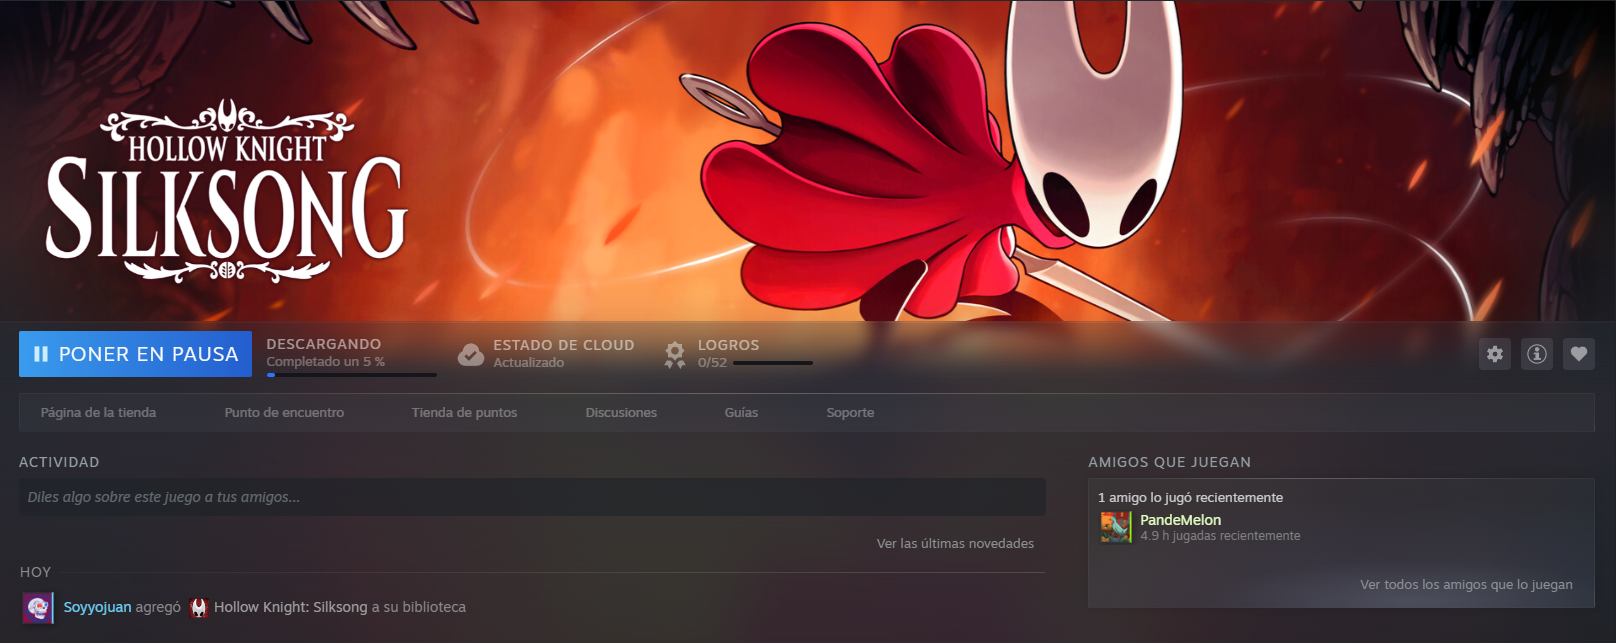Image resolution: width=1616 pixels, height=643 pixels.
Task: Open the achievements ribbon icon
Action: tap(675, 354)
